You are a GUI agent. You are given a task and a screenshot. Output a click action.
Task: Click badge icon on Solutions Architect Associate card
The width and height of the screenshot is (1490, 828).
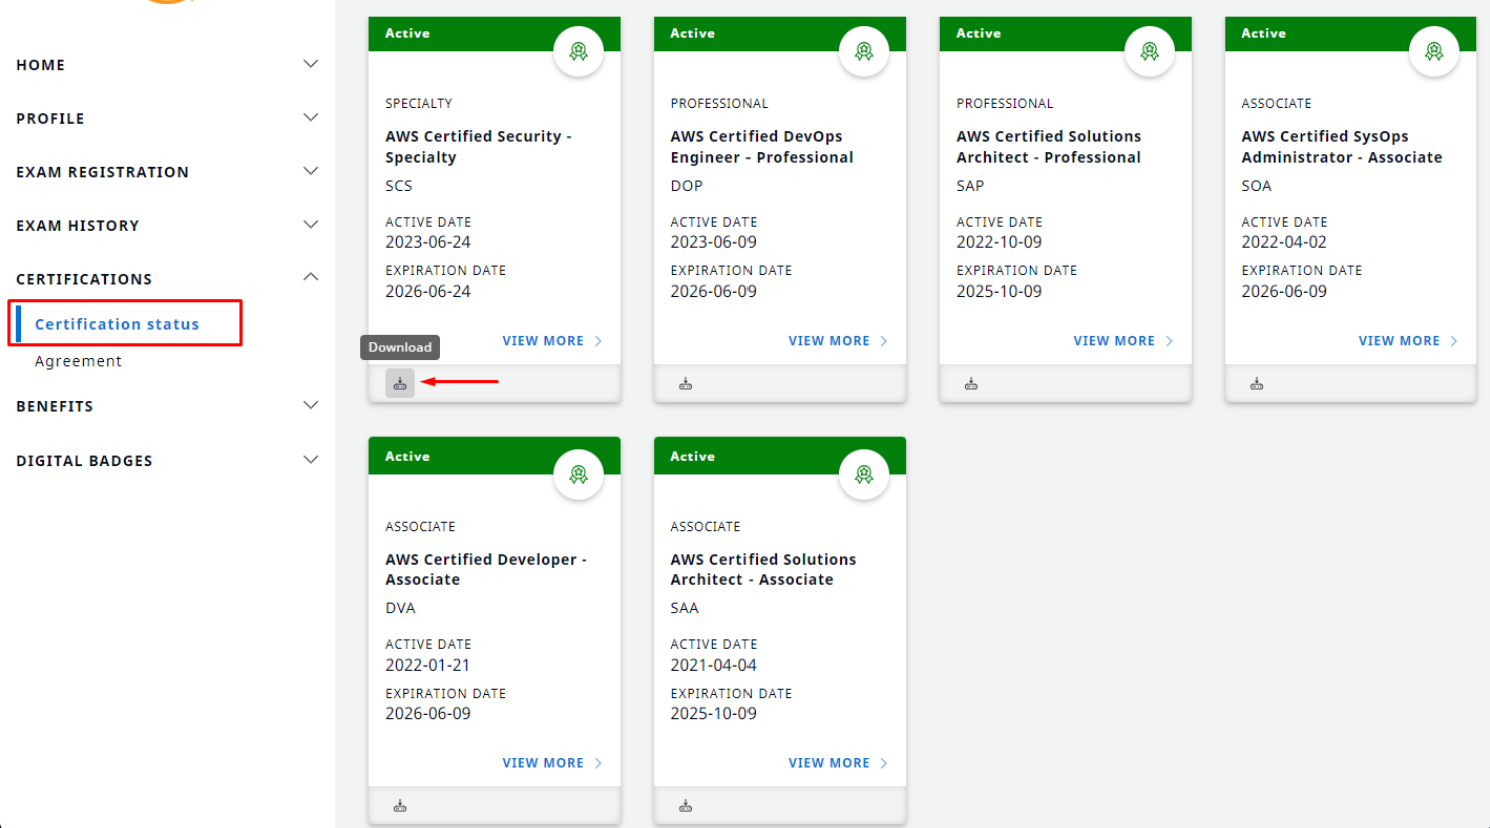pos(864,474)
